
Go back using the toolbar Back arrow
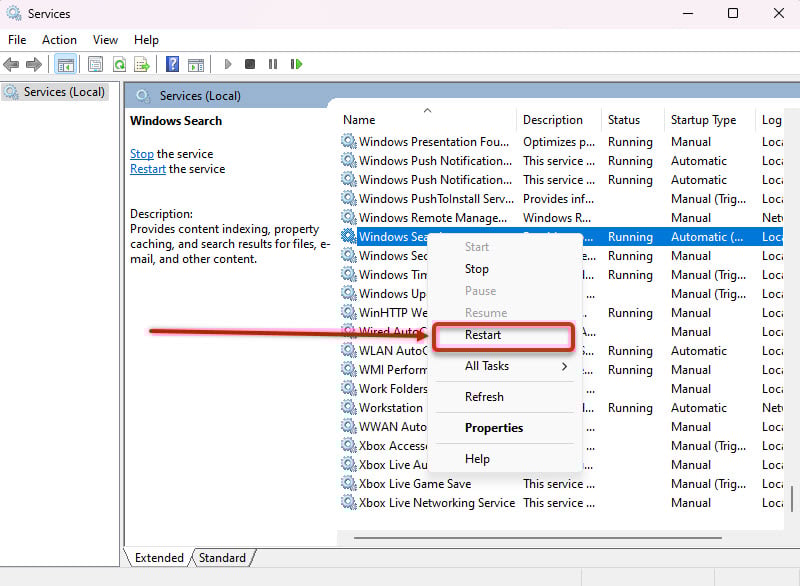(11, 64)
